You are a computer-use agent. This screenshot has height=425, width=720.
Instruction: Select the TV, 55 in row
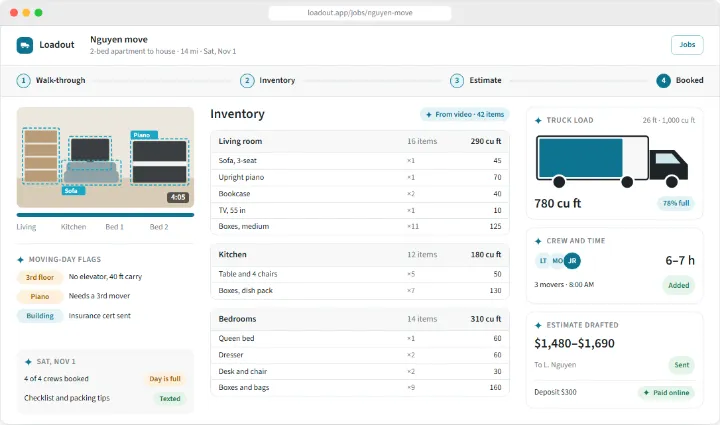click(360, 210)
